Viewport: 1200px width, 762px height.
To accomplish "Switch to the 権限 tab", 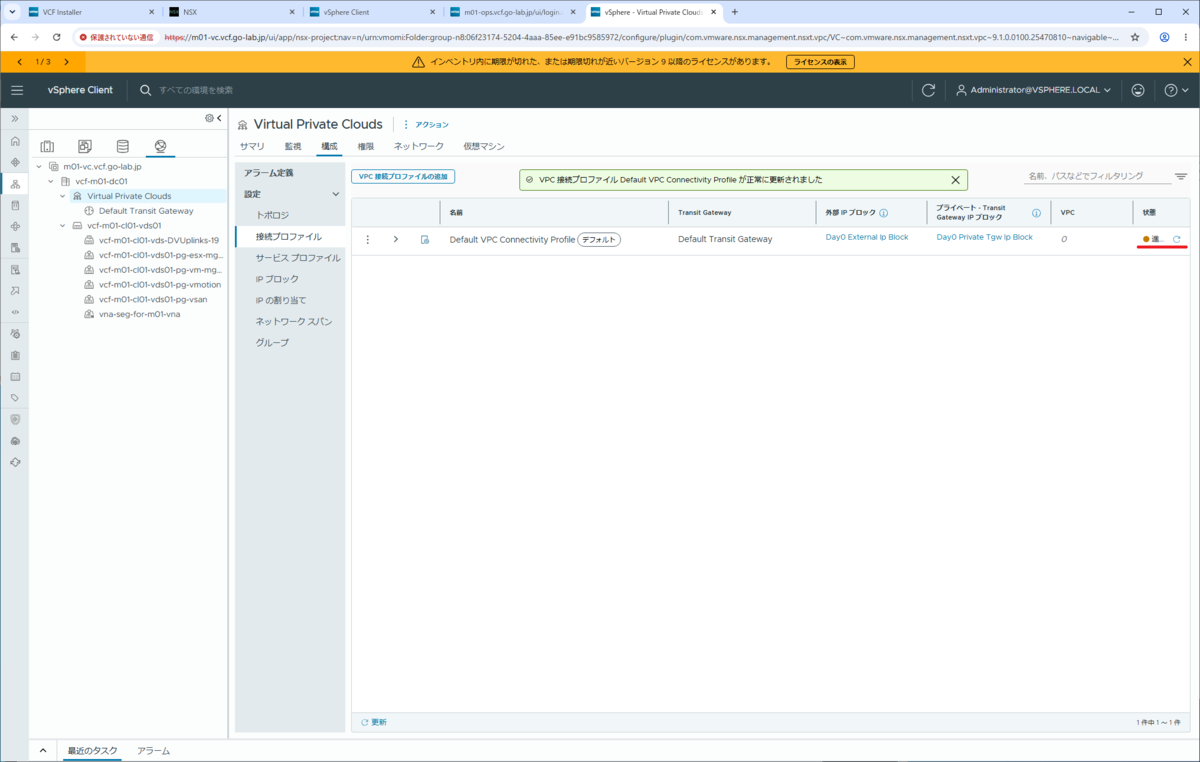I will [366, 146].
